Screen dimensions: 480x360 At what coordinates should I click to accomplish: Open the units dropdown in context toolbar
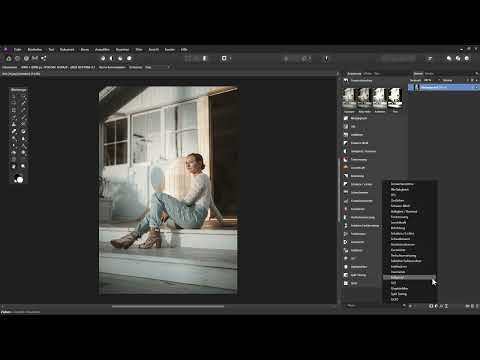(158, 67)
